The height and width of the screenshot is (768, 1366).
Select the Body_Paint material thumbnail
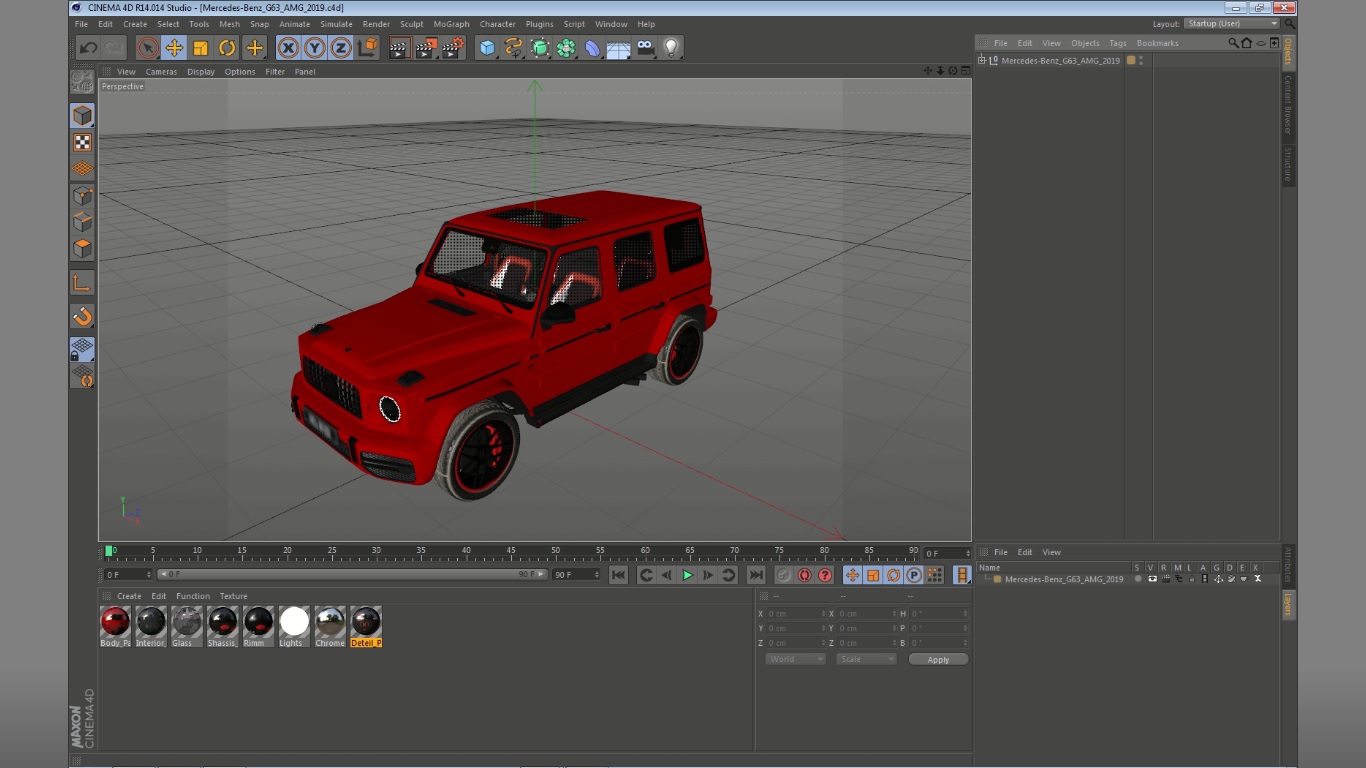tap(115, 622)
